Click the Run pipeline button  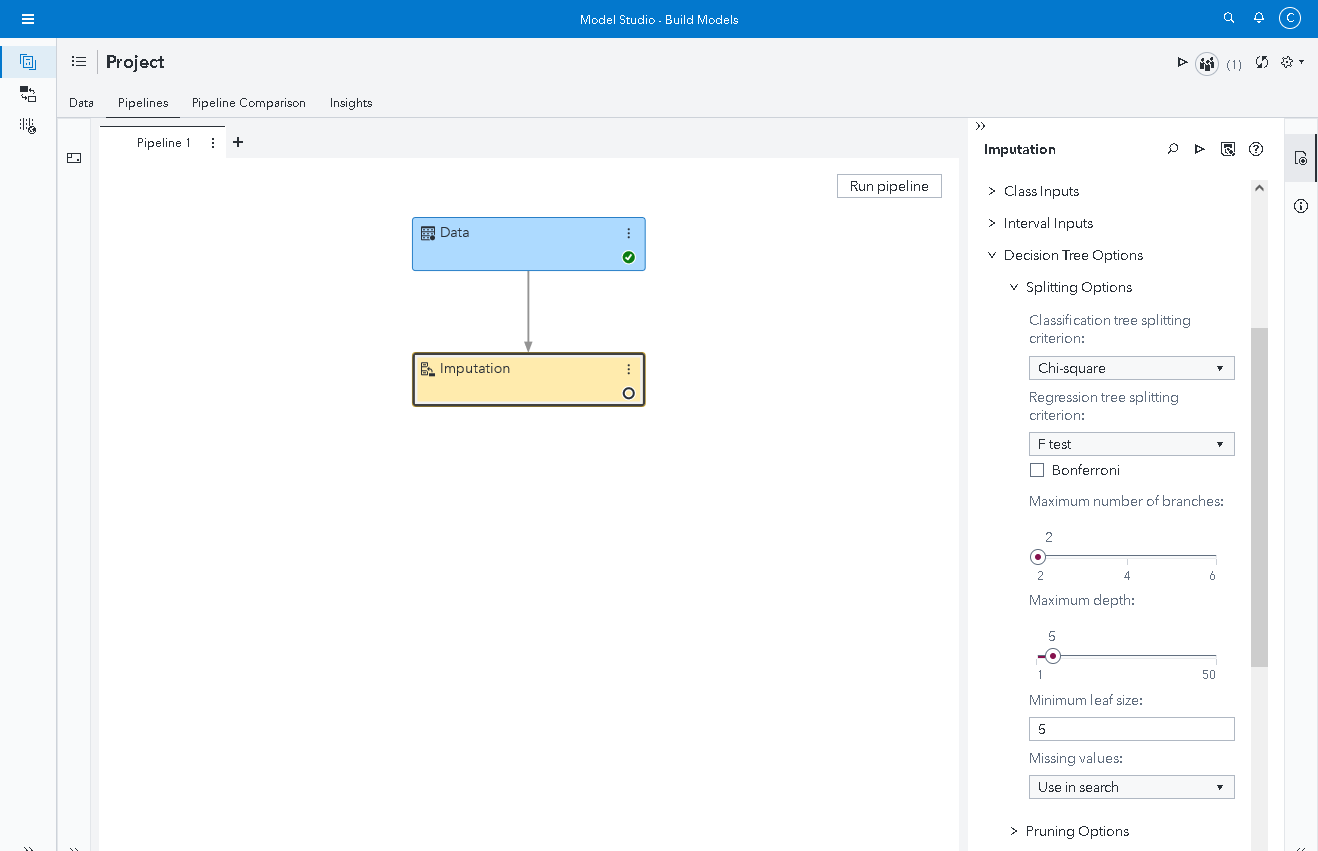click(x=888, y=186)
